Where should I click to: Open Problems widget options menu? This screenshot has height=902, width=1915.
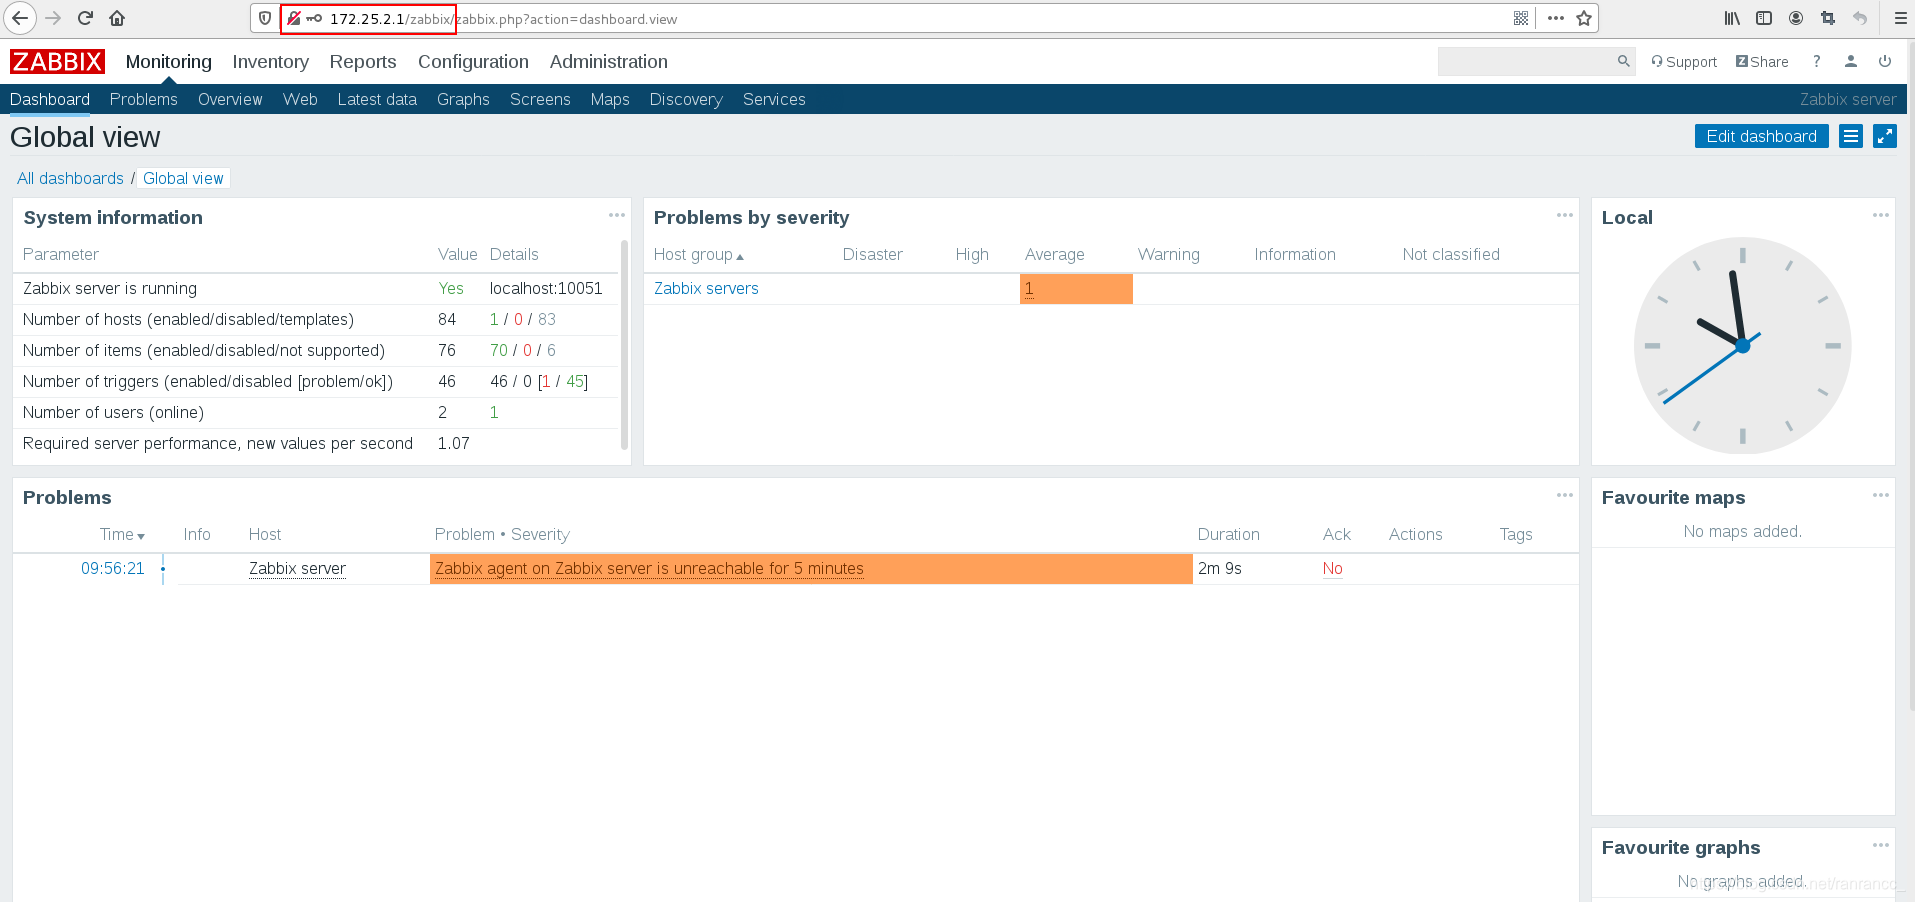[x=1565, y=495]
